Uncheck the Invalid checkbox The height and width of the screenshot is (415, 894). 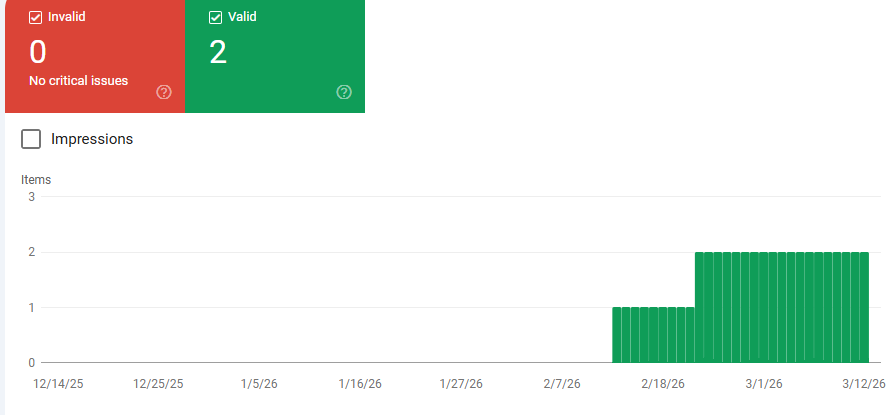(35, 17)
